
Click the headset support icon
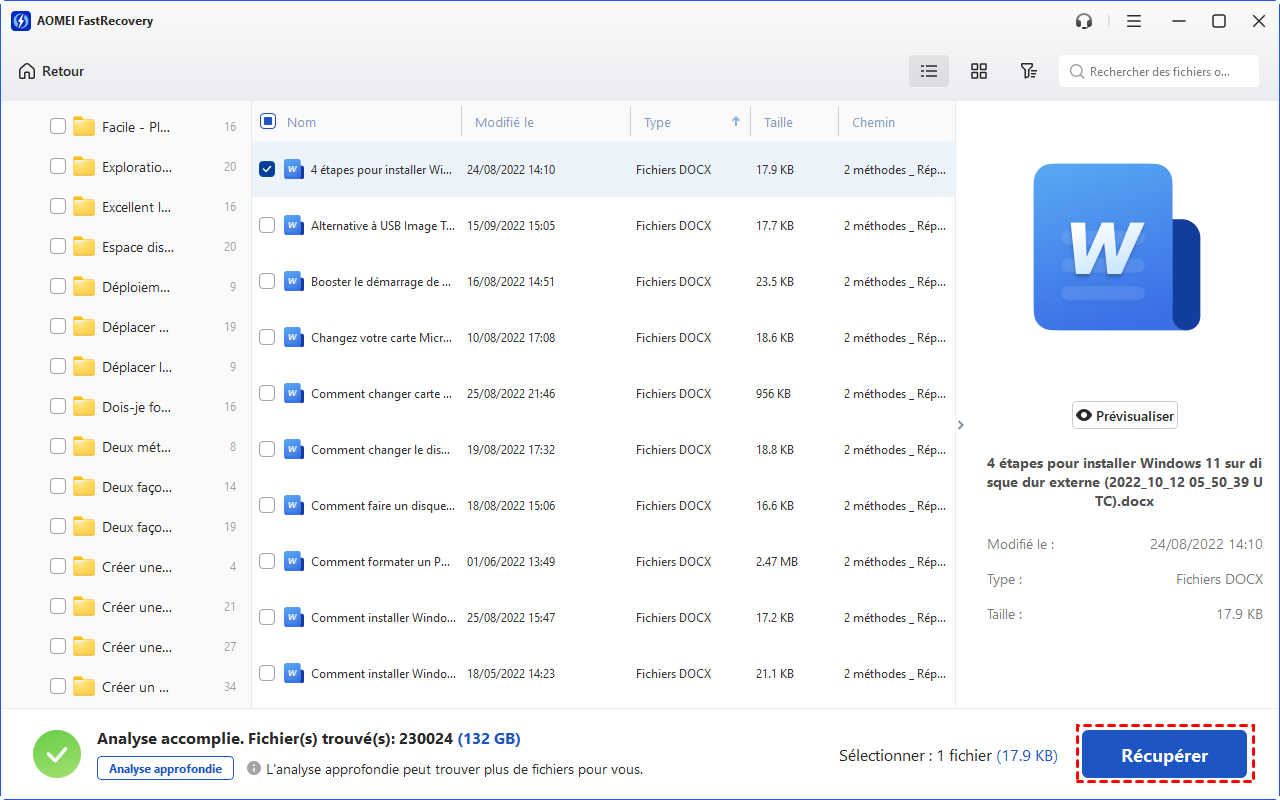(x=1084, y=21)
